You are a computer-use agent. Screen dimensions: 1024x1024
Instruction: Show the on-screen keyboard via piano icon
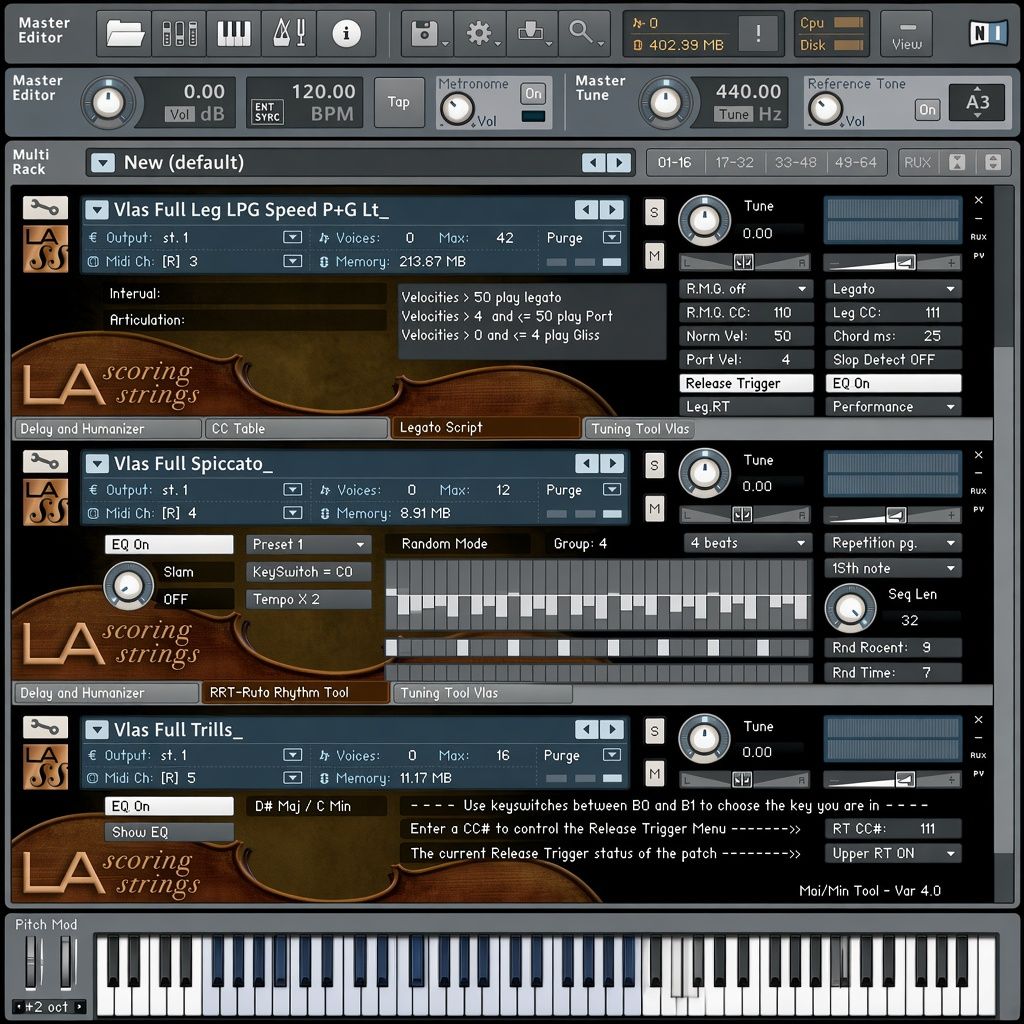(233, 33)
